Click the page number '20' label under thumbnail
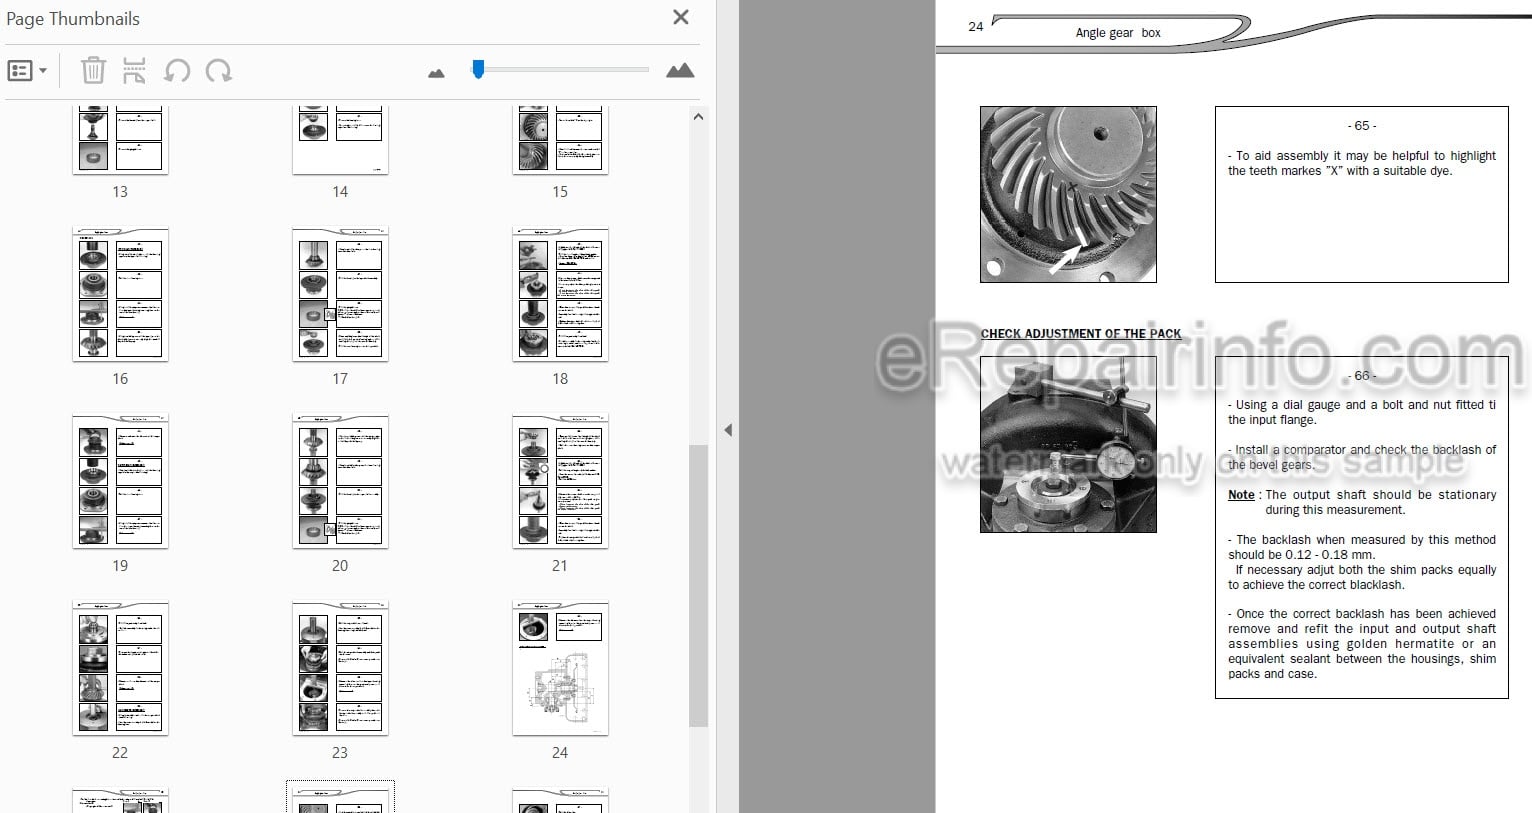 click(340, 566)
